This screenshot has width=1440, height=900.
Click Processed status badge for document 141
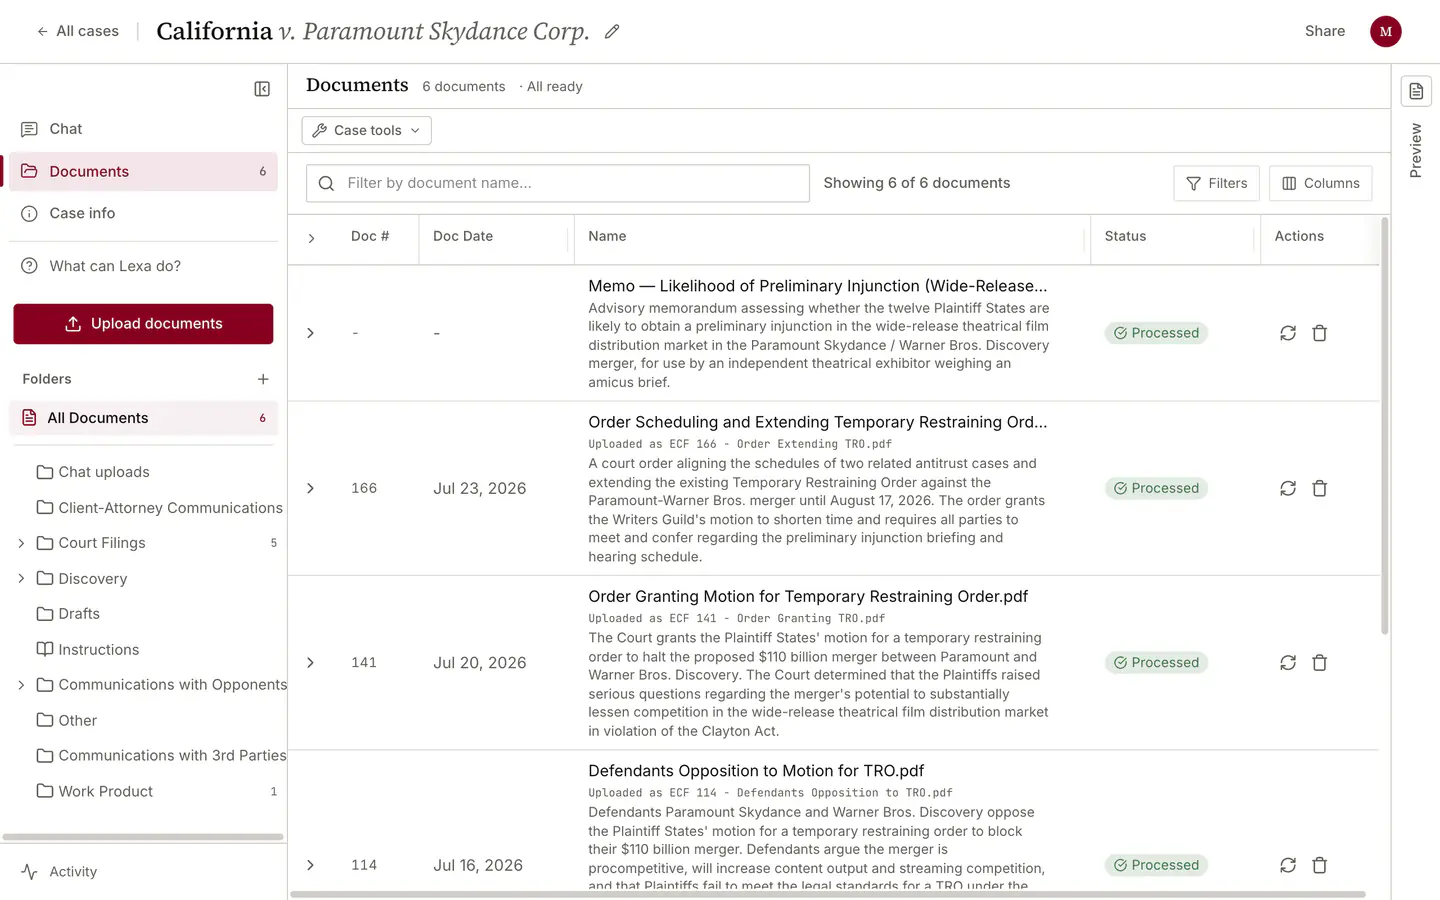1156,663
